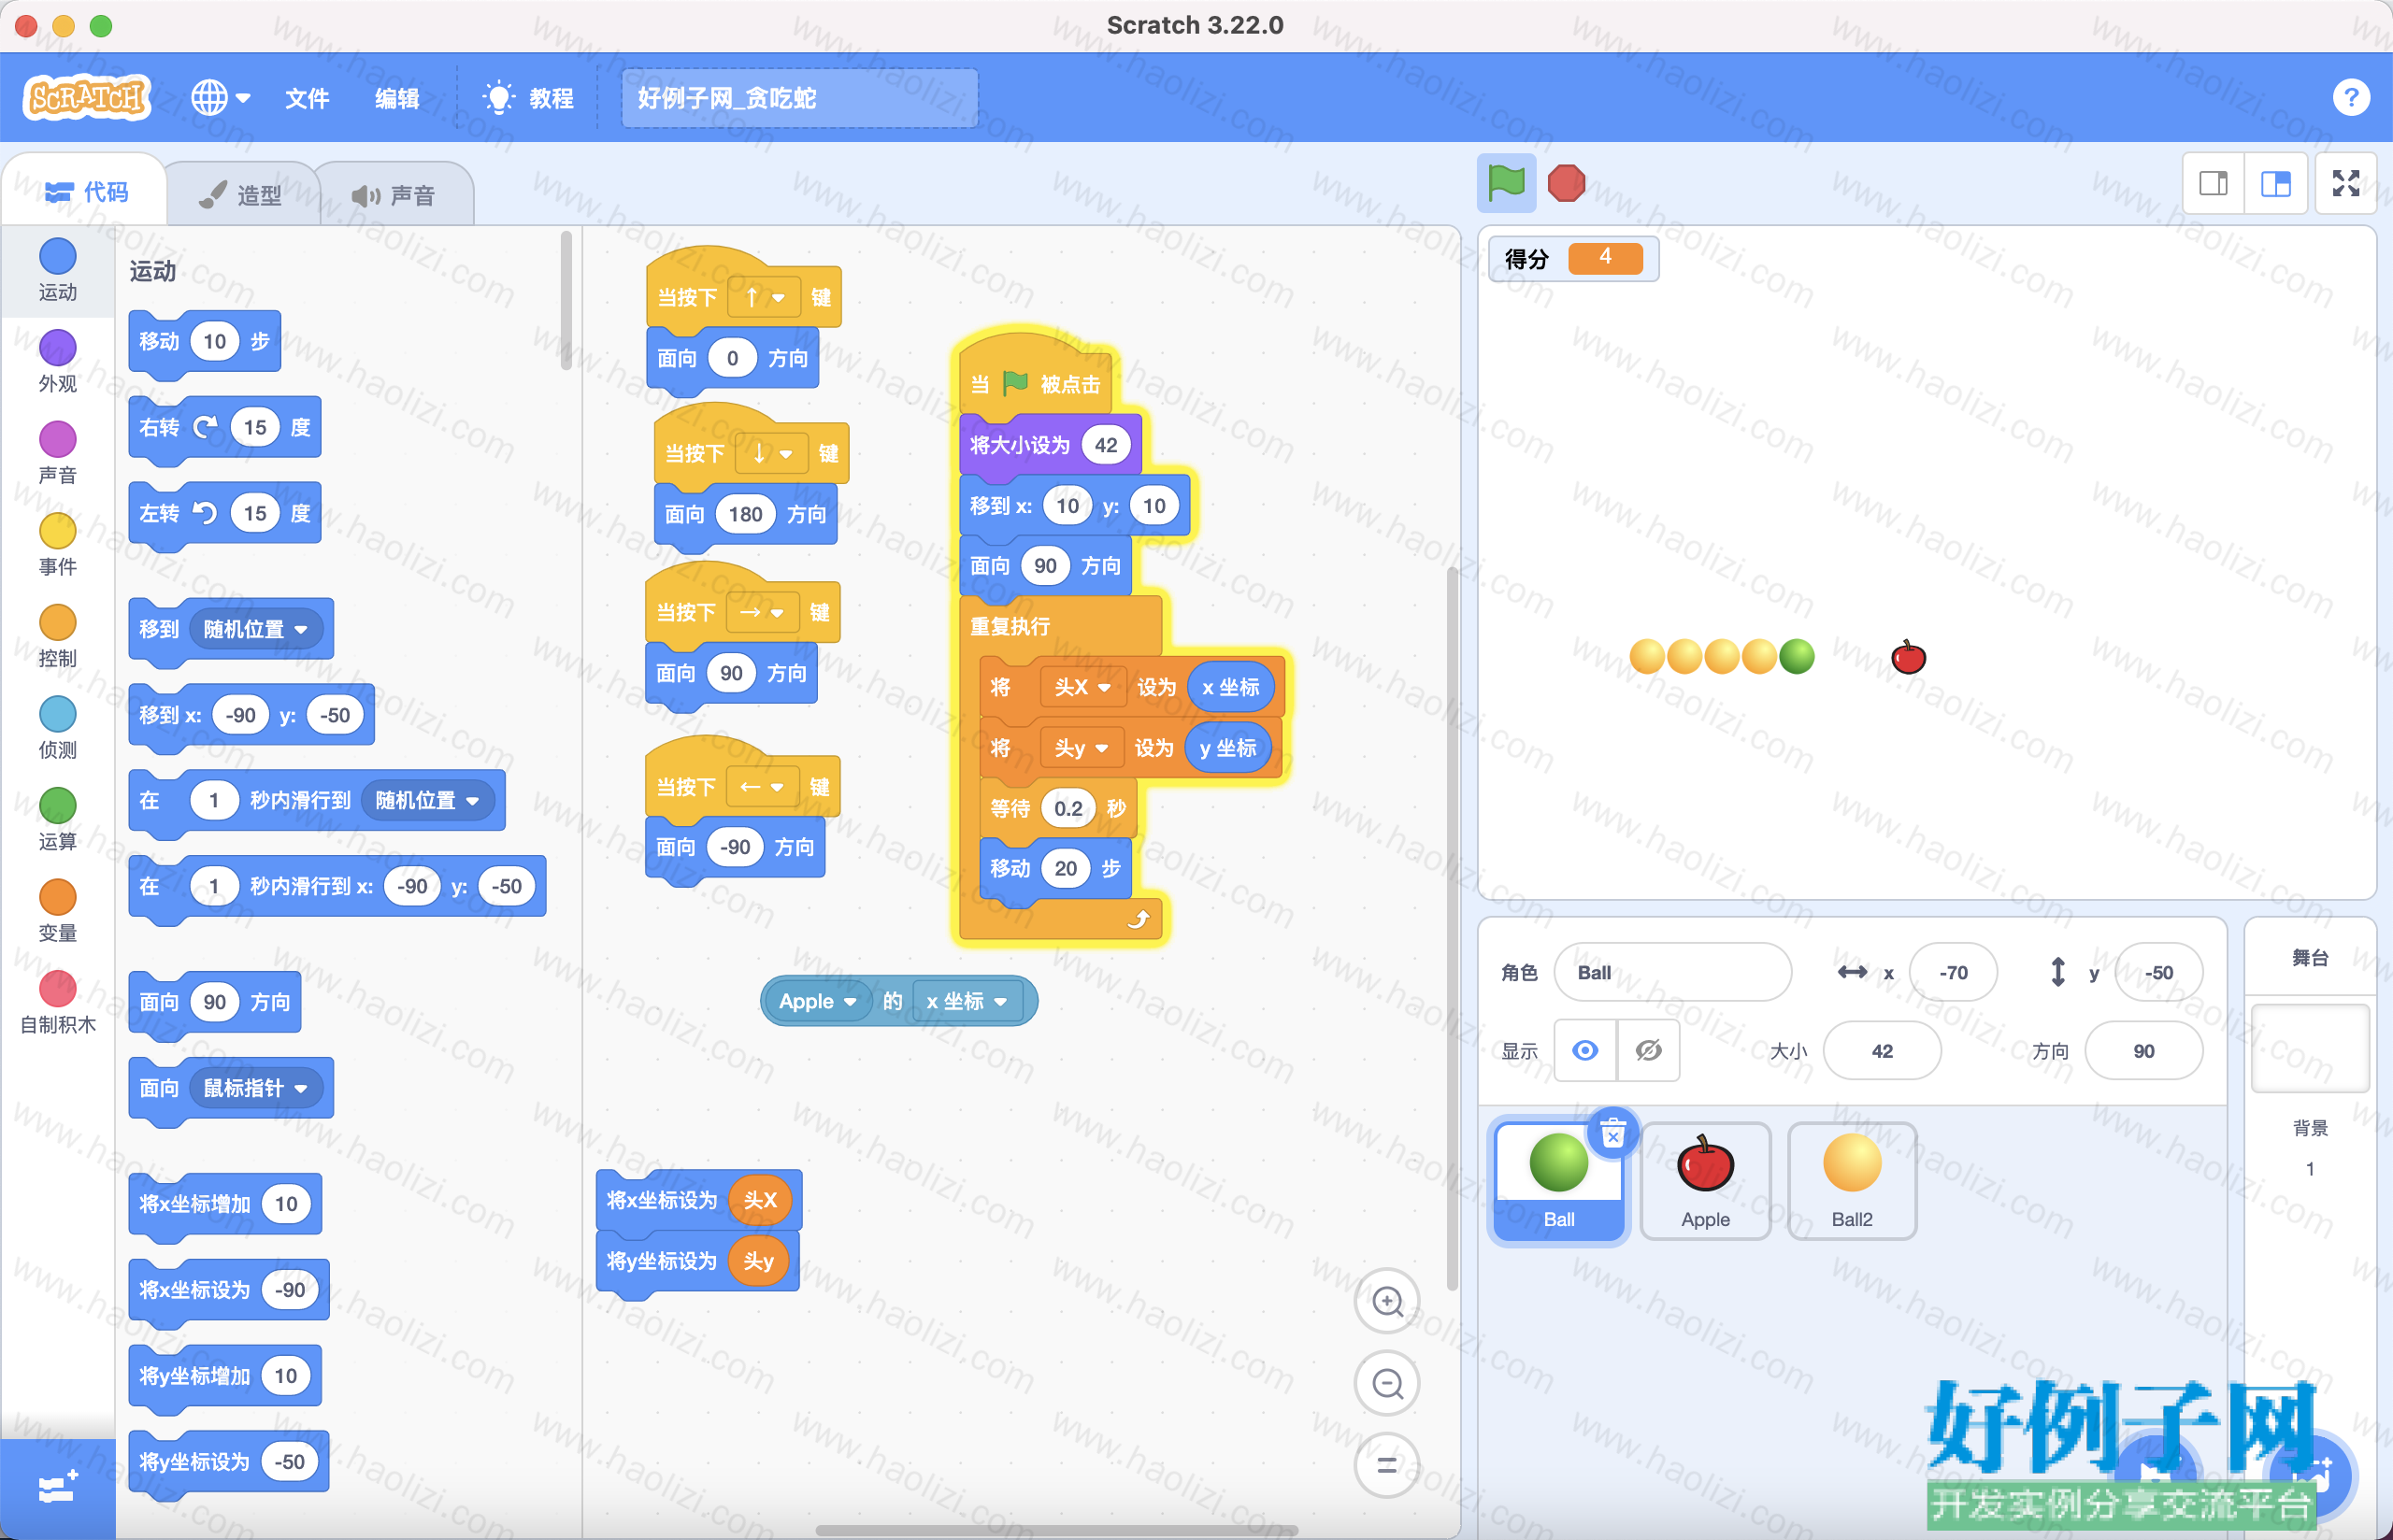Hide the sprite with crossed eye icon
Viewport: 2393px width, 1540px height.
point(1648,1050)
